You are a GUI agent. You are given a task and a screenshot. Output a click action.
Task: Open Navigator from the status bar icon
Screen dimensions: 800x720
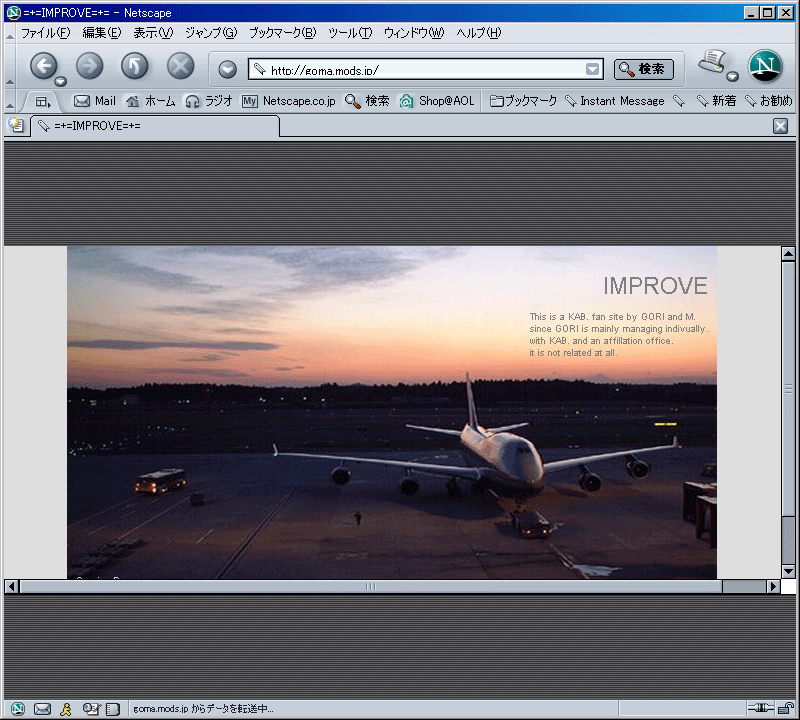point(17,709)
